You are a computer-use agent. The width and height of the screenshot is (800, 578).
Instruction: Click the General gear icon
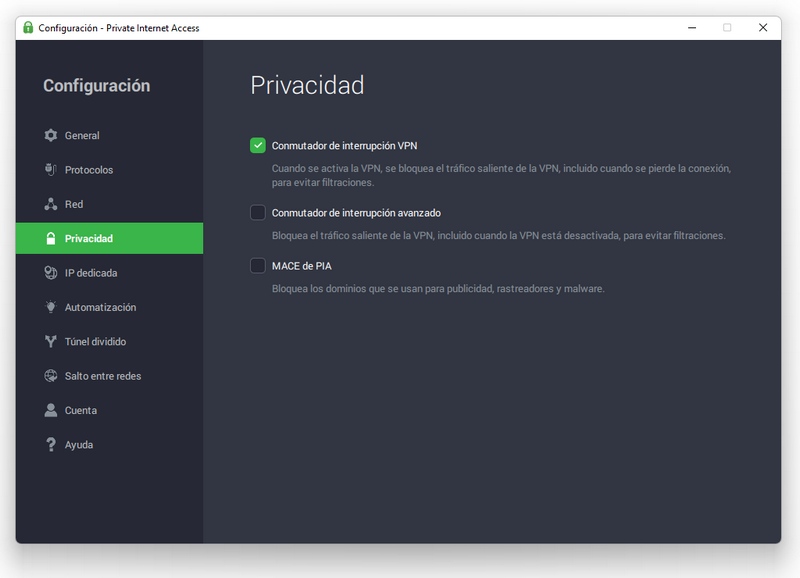click(51, 135)
